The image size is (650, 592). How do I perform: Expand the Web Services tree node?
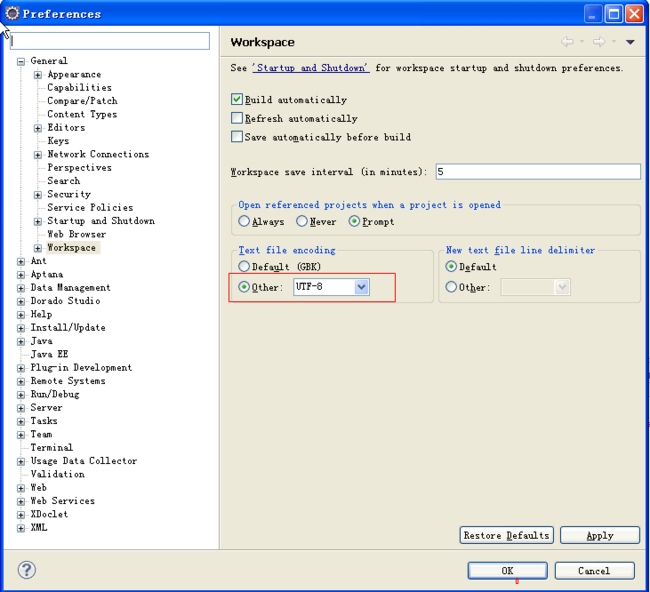click(x=21, y=502)
